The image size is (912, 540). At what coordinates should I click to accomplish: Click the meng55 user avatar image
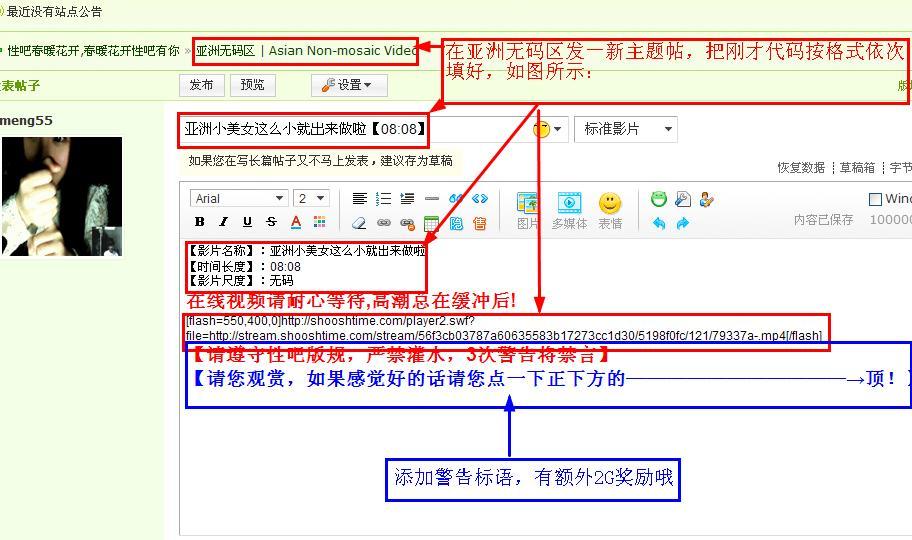(61, 197)
